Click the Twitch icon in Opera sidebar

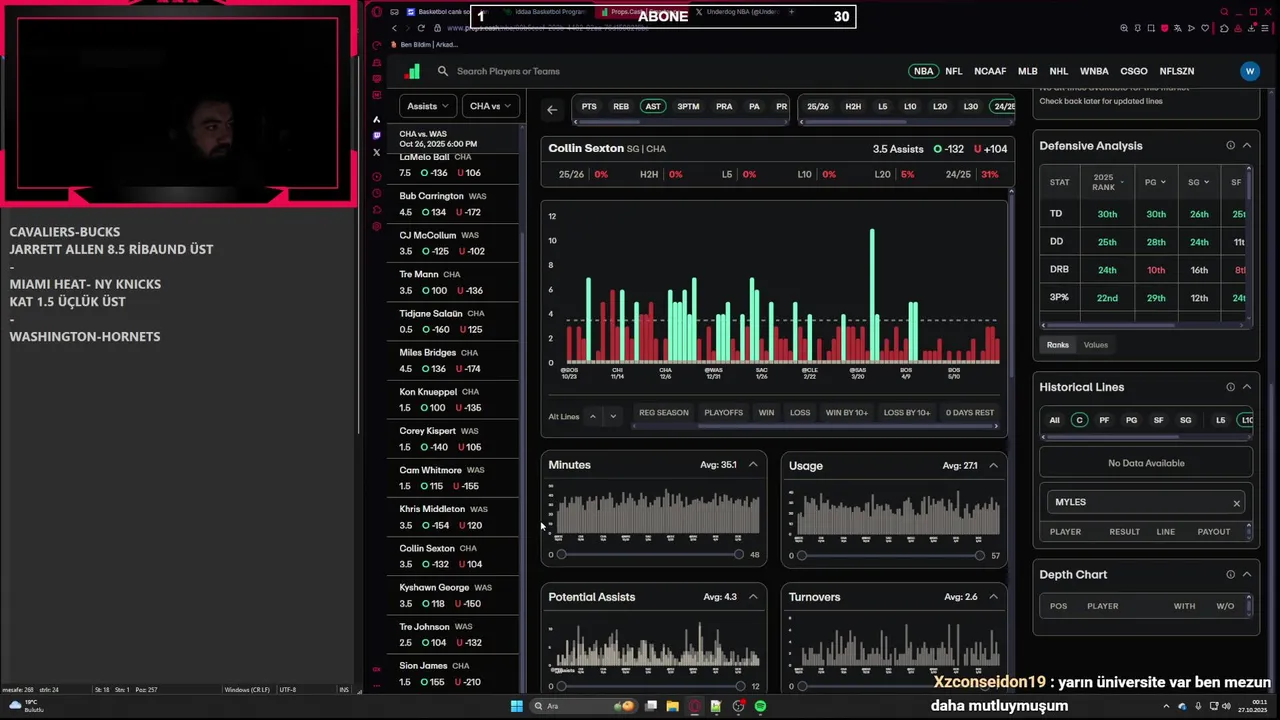tap(376, 135)
